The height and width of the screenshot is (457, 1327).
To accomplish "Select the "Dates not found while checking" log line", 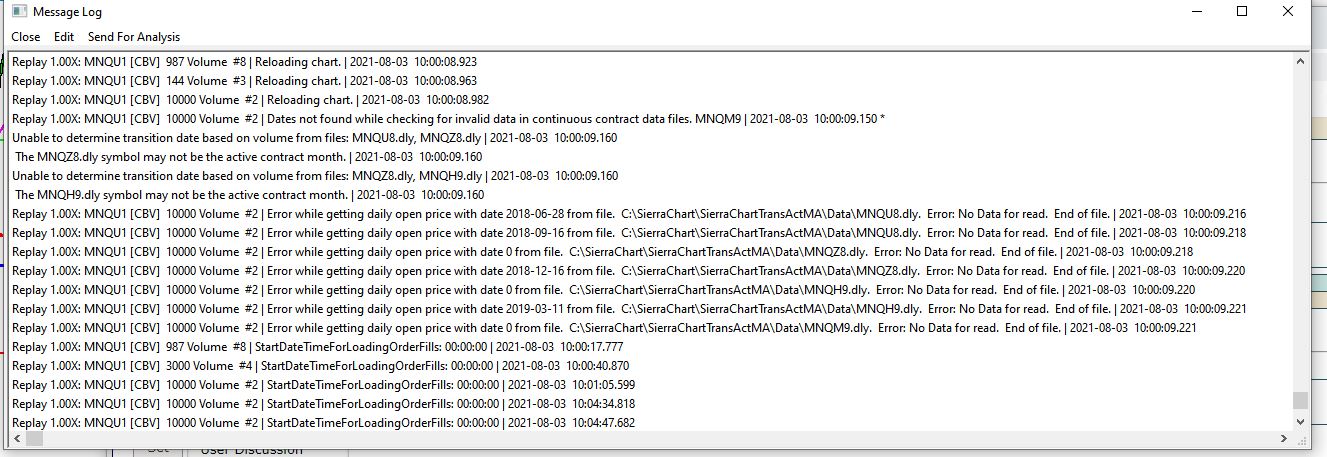I will (x=448, y=119).
